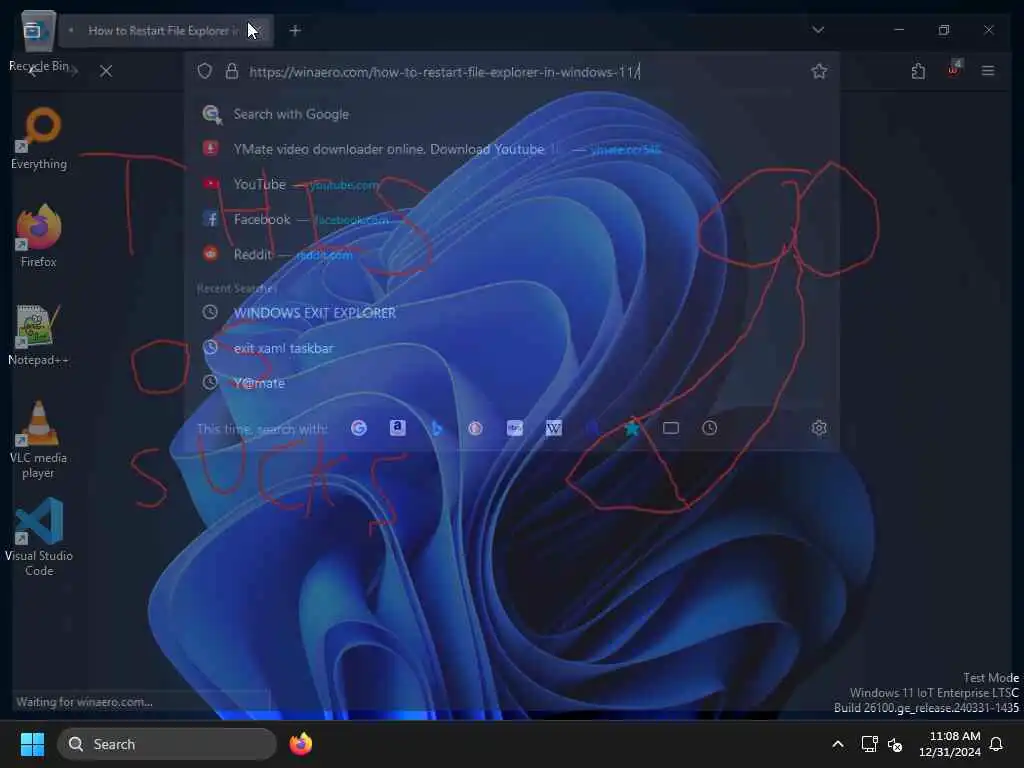Launch the Visual Studio Code shortcut
Image resolution: width=1024 pixels, height=768 pixels.
(39, 537)
